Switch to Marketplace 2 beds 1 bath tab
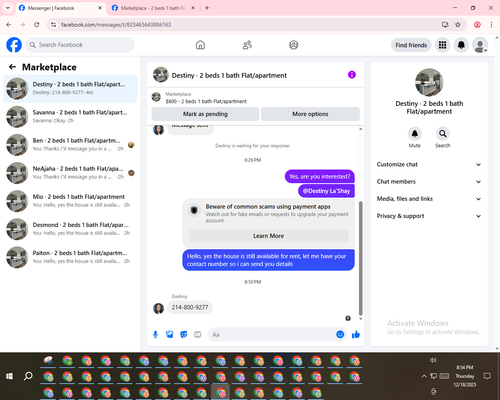500x400 pixels. (x=153, y=8)
